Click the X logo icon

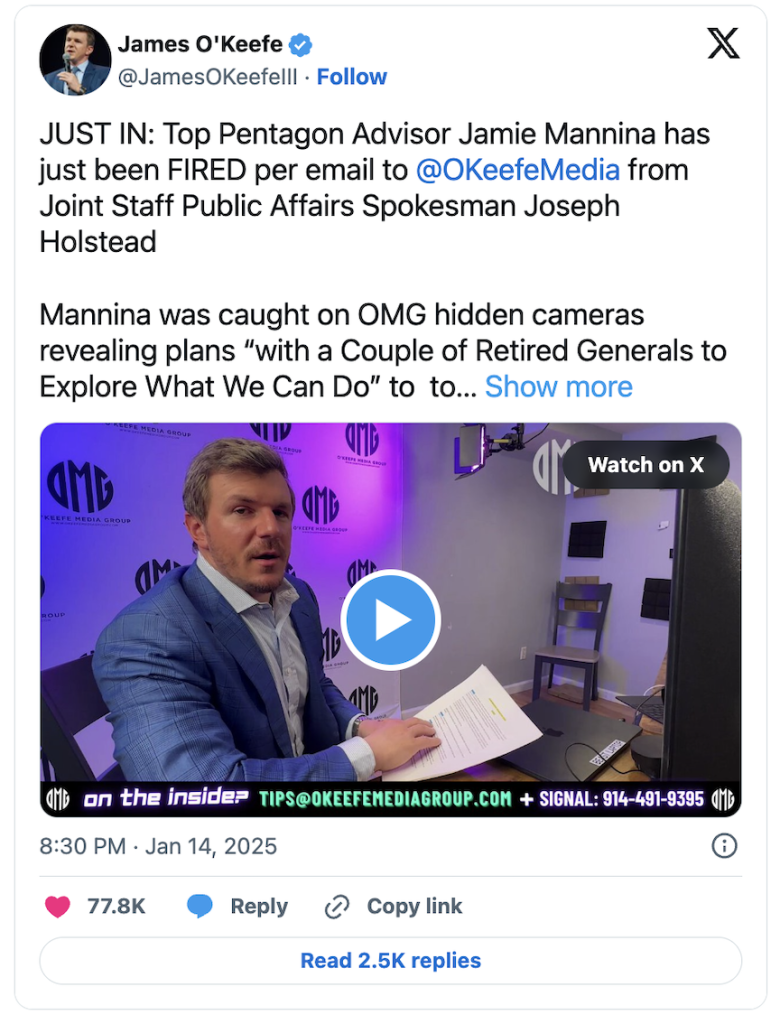point(722,44)
